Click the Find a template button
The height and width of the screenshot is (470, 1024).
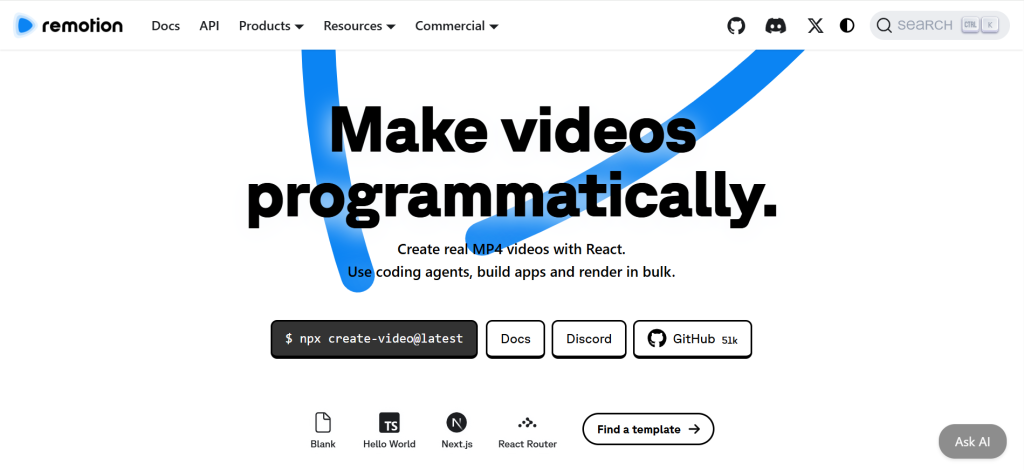coord(648,429)
